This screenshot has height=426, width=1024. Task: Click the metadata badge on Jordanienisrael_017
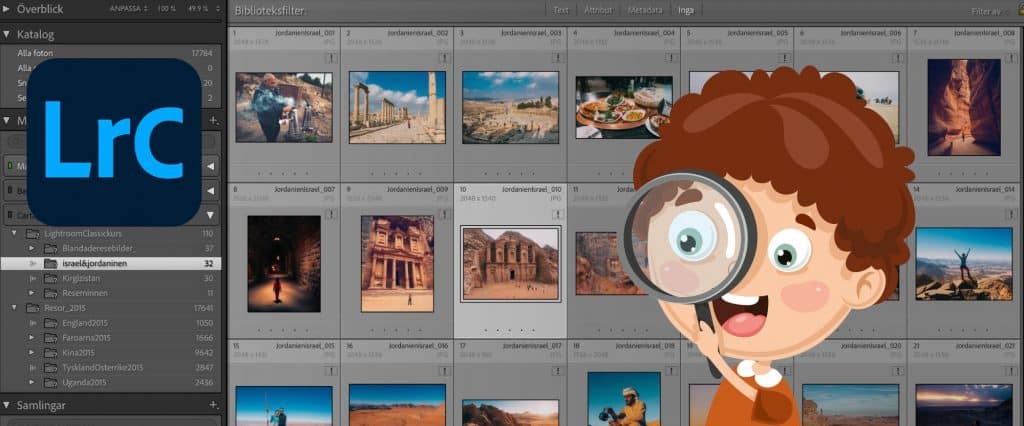click(558, 371)
